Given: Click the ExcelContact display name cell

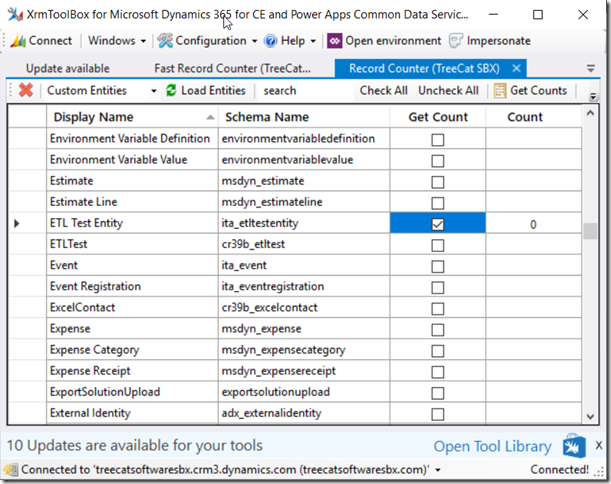Looking at the screenshot, I should click(132, 307).
